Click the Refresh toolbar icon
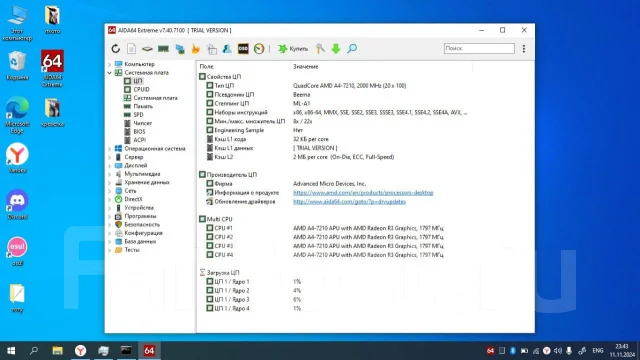The height and width of the screenshot is (360, 640). (116, 49)
